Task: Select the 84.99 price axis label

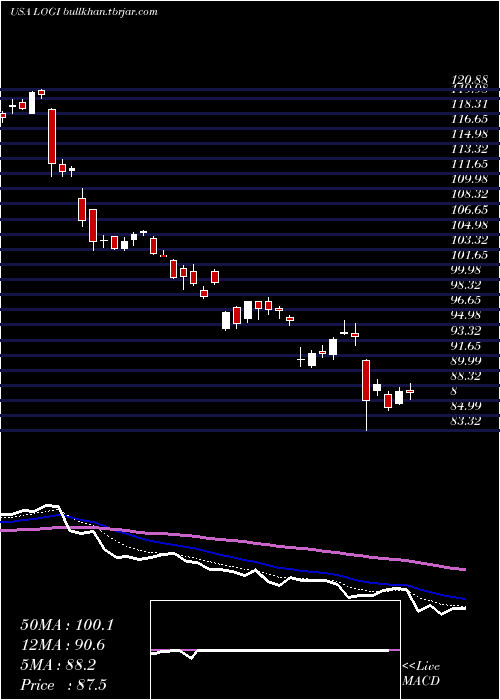Action: pyautogui.click(x=466, y=406)
